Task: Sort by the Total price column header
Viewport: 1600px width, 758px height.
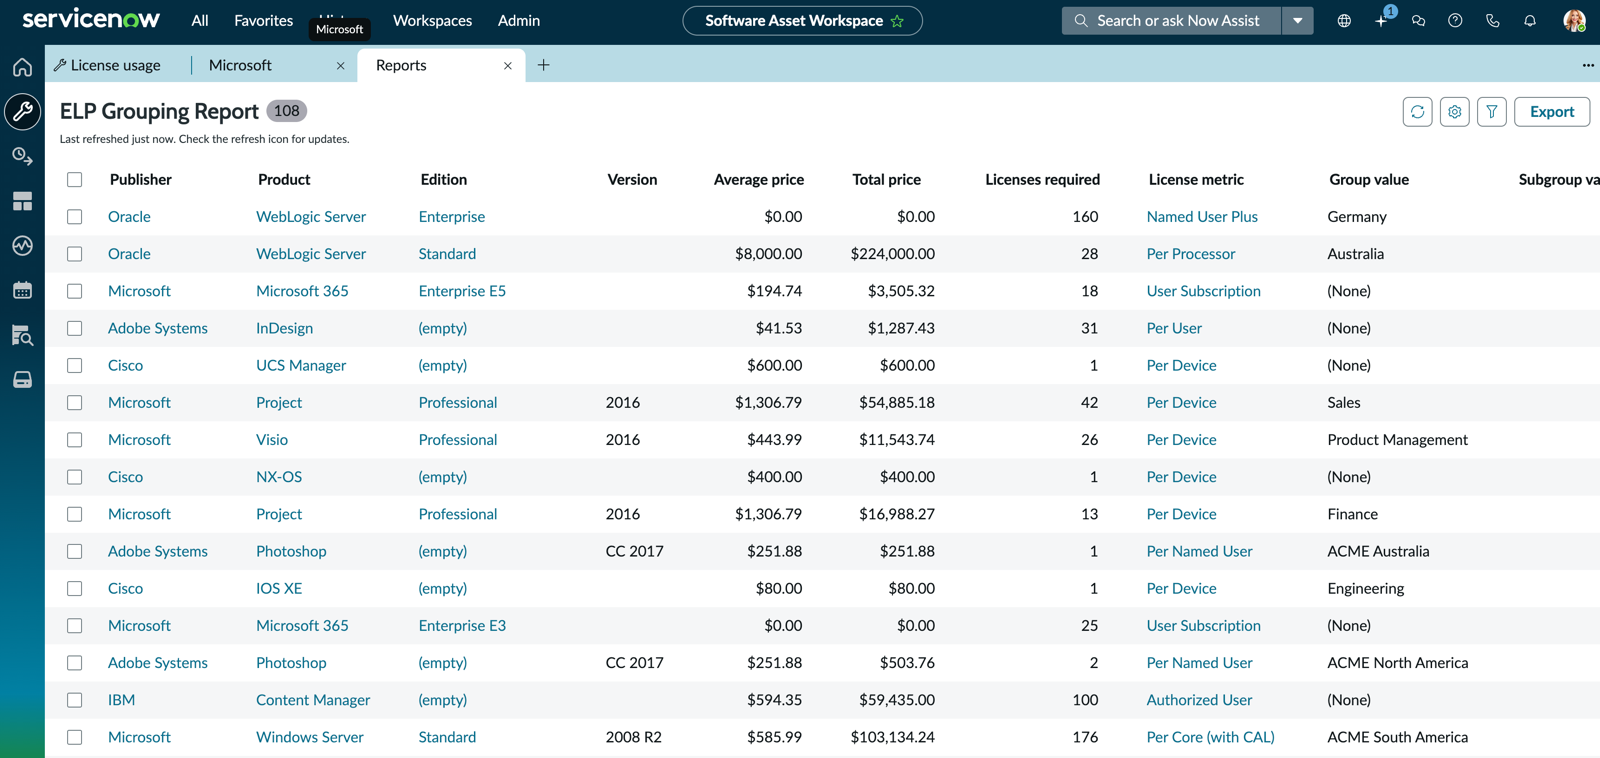Action: [886, 180]
